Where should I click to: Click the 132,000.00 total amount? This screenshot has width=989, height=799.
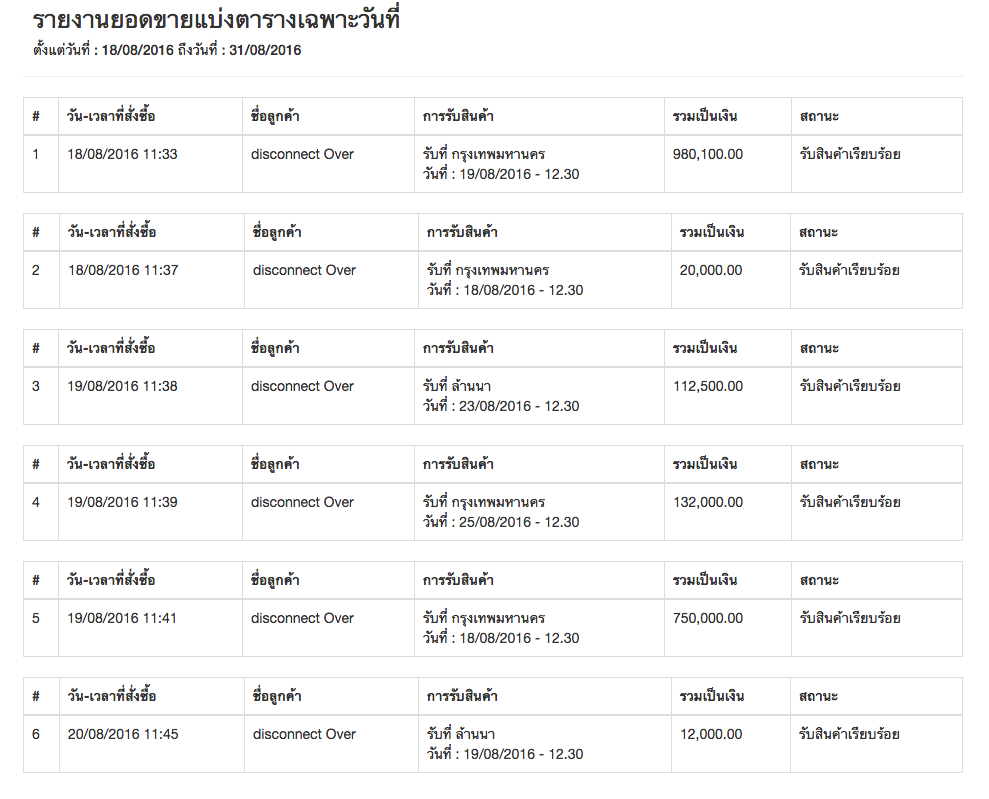tap(708, 502)
